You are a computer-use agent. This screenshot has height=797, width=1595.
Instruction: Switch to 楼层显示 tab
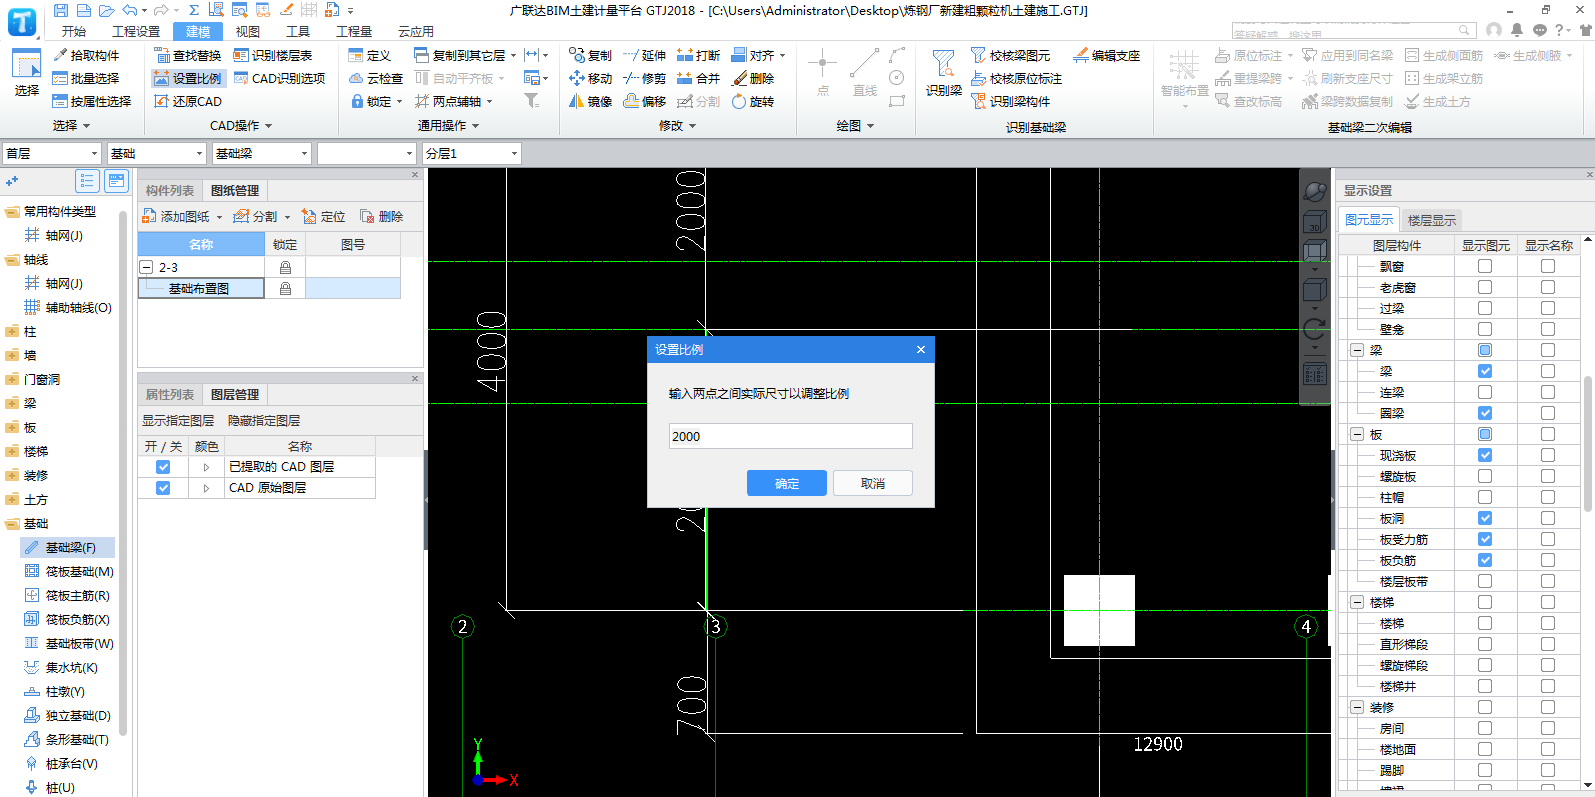(1432, 220)
